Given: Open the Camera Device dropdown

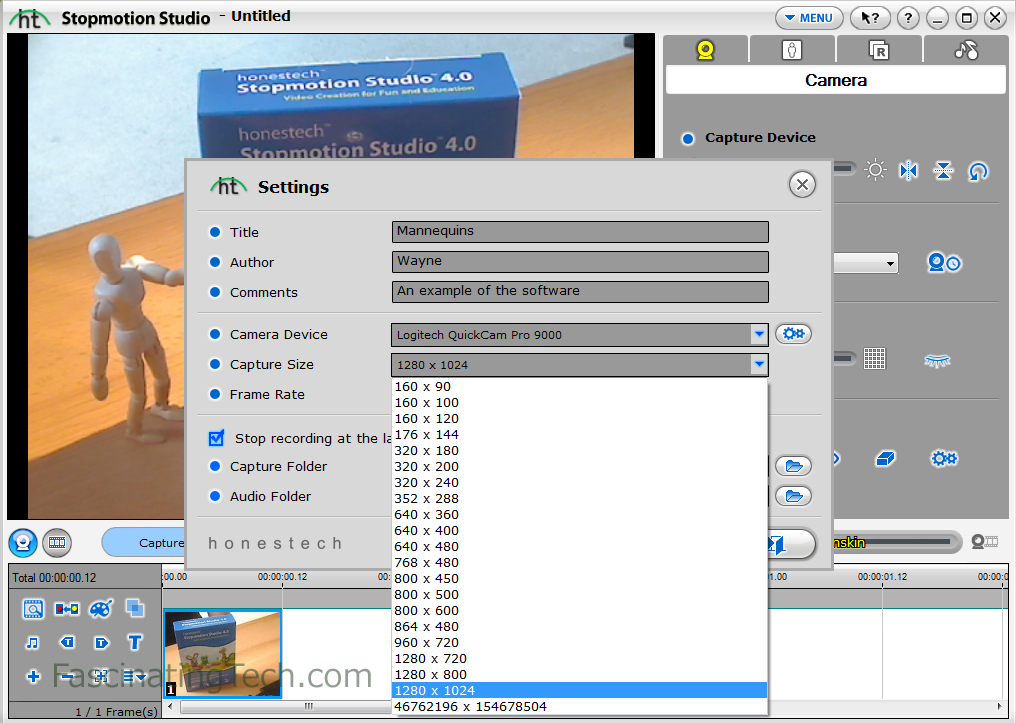Looking at the screenshot, I should pos(759,334).
